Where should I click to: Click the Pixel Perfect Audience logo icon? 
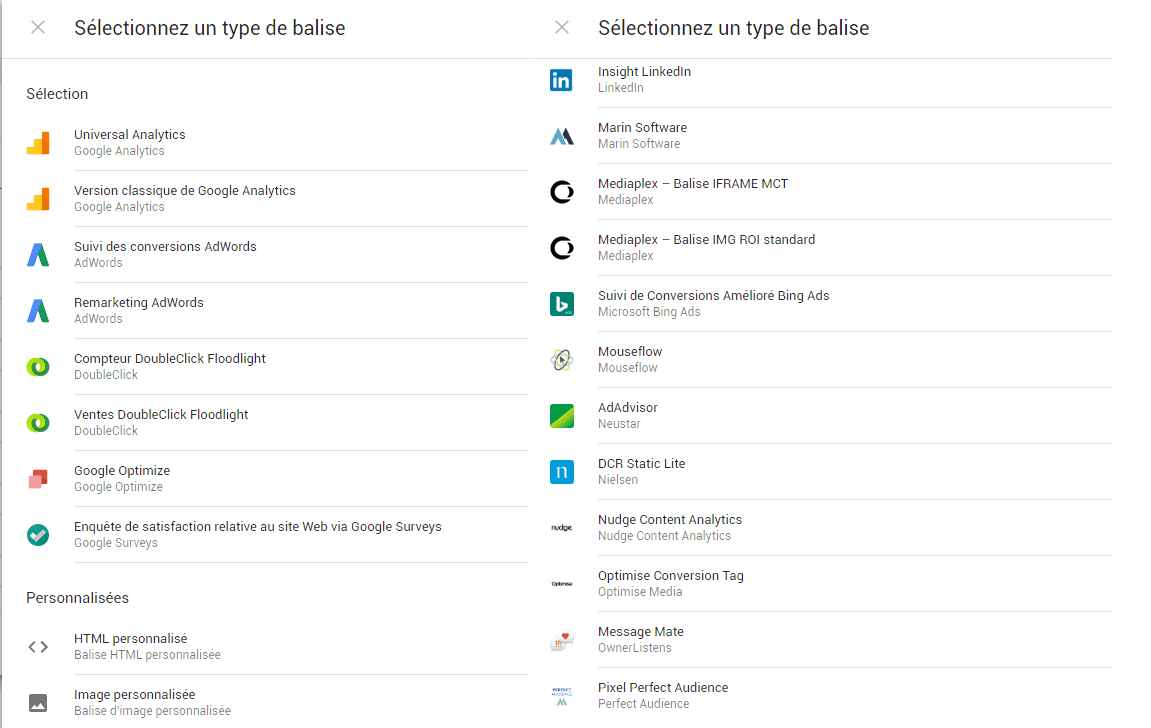click(562, 696)
